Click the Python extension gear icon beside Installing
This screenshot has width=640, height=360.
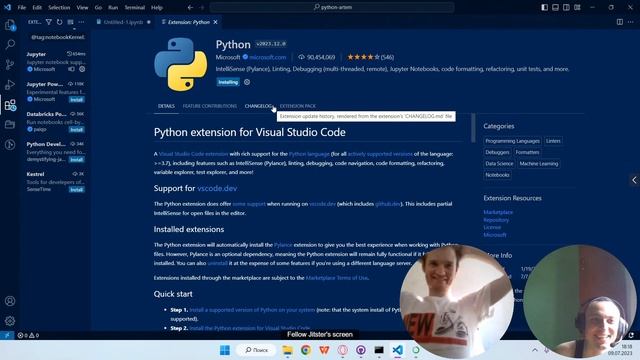click(x=247, y=82)
